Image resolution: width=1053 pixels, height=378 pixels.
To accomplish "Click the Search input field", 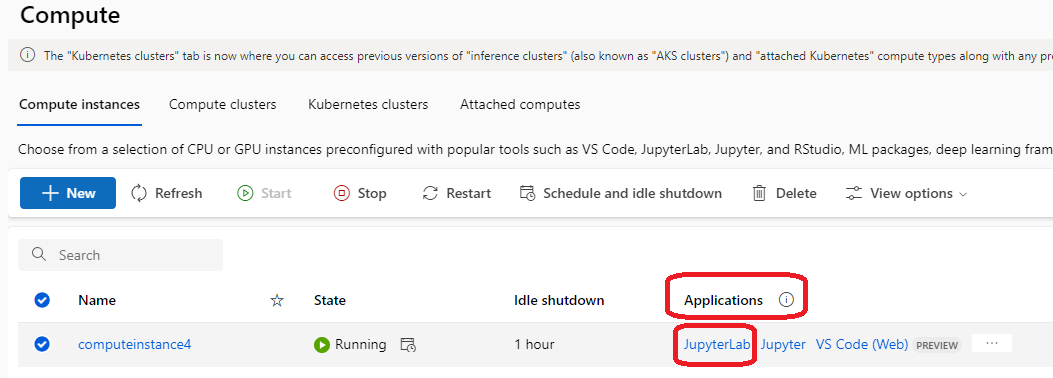I will 120,255.
